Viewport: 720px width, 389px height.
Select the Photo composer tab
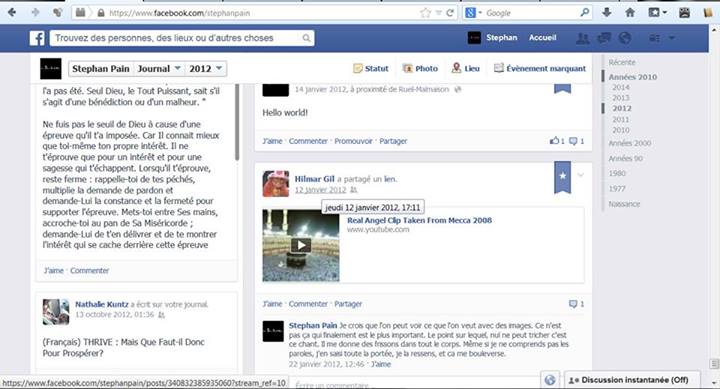[x=420, y=68]
